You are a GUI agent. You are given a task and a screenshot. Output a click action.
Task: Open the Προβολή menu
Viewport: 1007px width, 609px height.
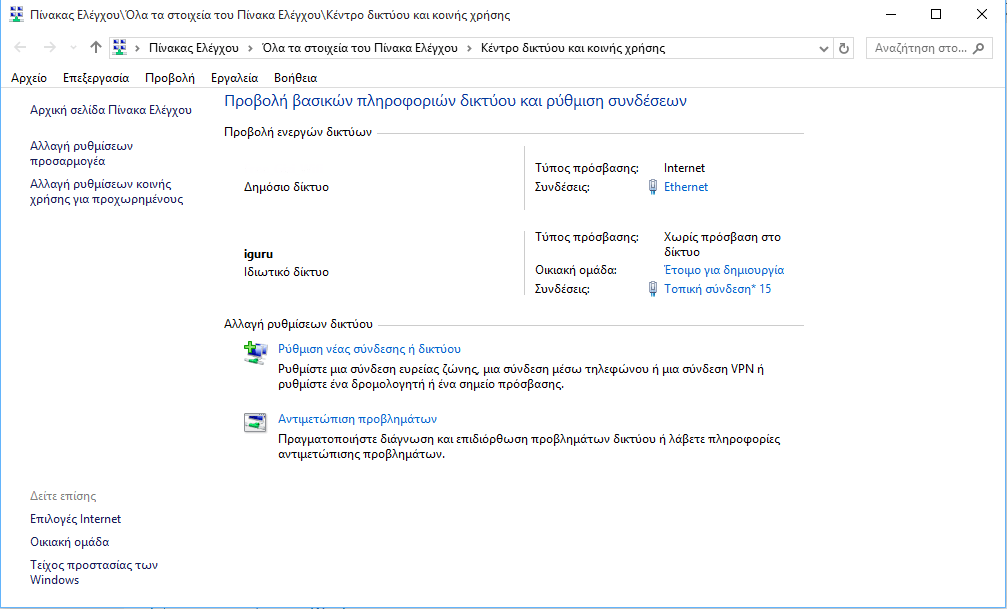pyautogui.click(x=169, y=77)
